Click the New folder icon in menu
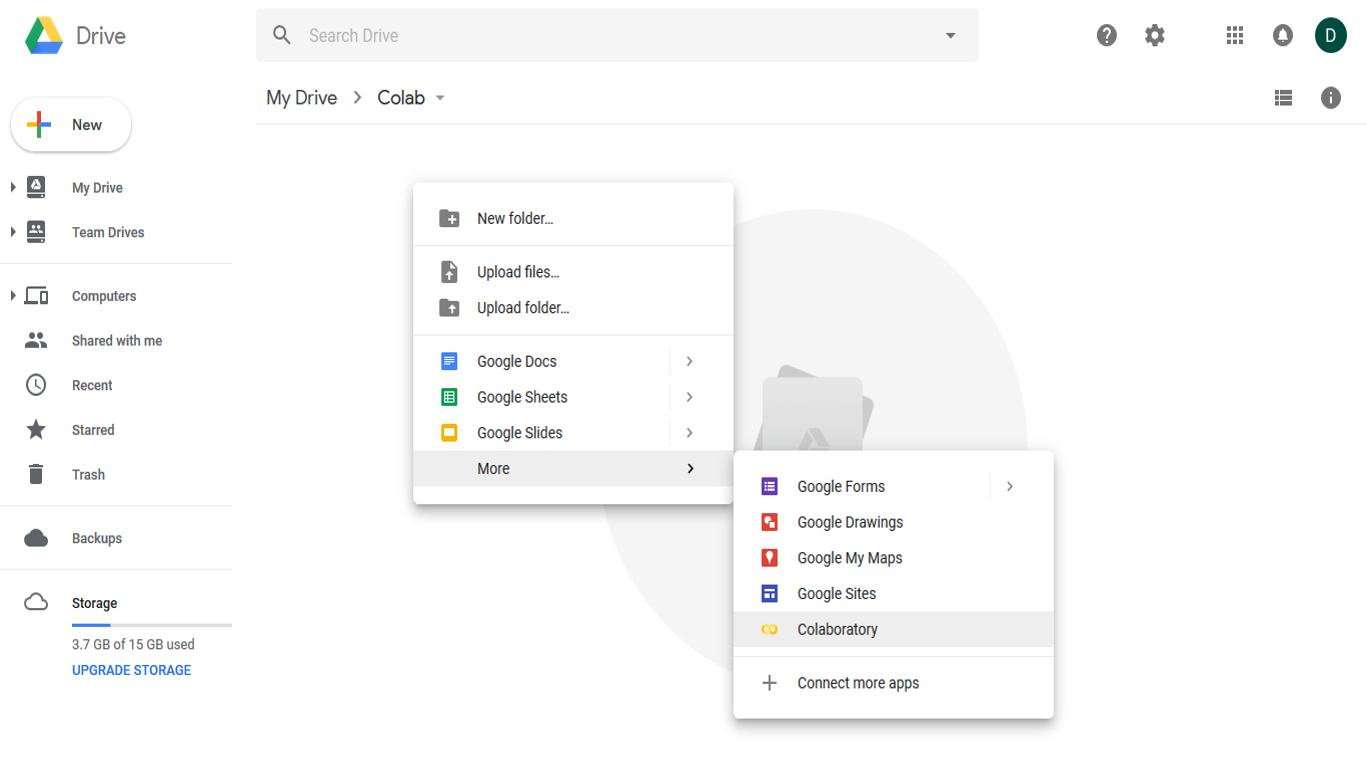This screenshot has height=767, width=1367. (449, 218)
